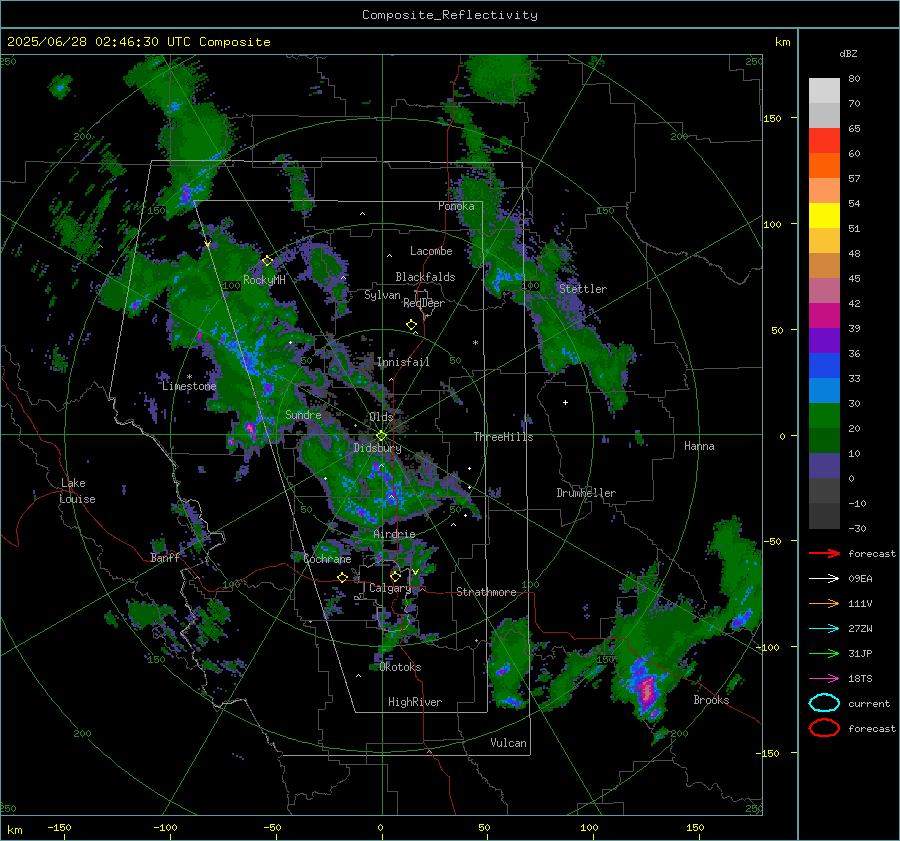Click the 100 tick on the right axis
This screenshot has width=900, height=841.
pyautogui.click(x=772, y=224)
